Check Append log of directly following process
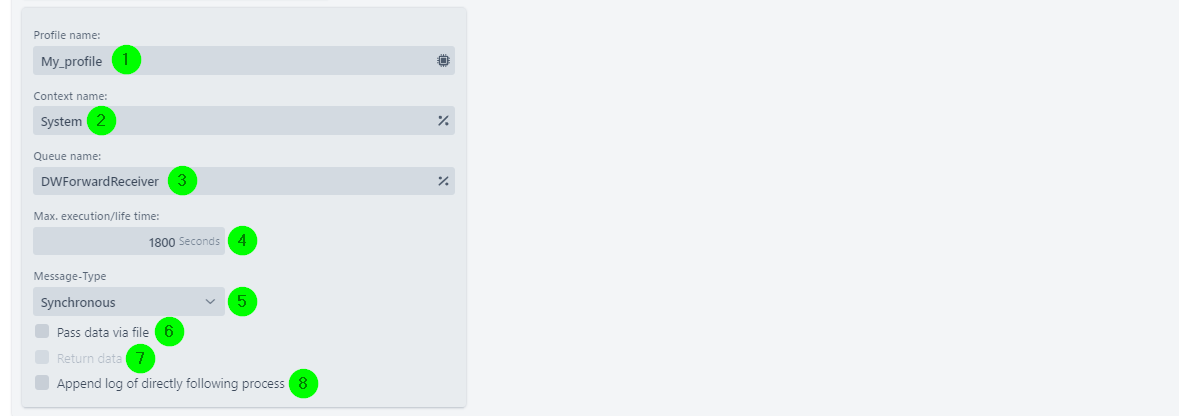This screenshot has width=1179, height=416. pos(42,383)
